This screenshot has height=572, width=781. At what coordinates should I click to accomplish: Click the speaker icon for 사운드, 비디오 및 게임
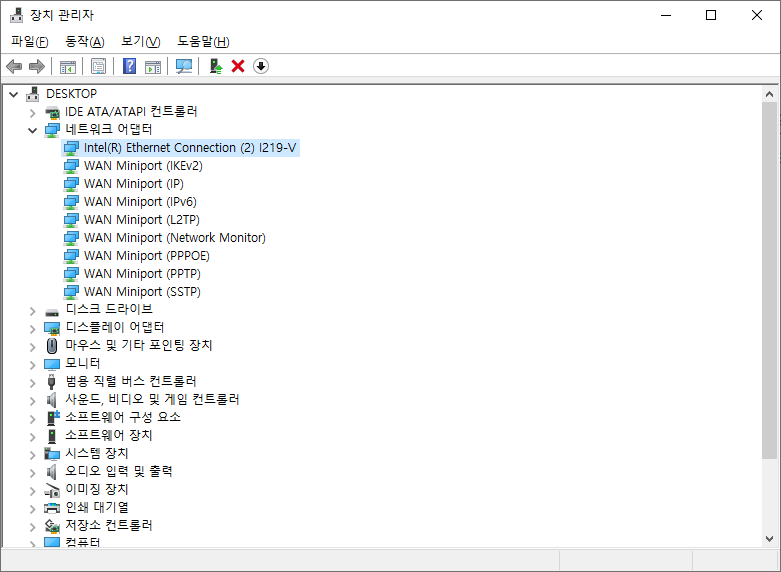tap(52, 400)
